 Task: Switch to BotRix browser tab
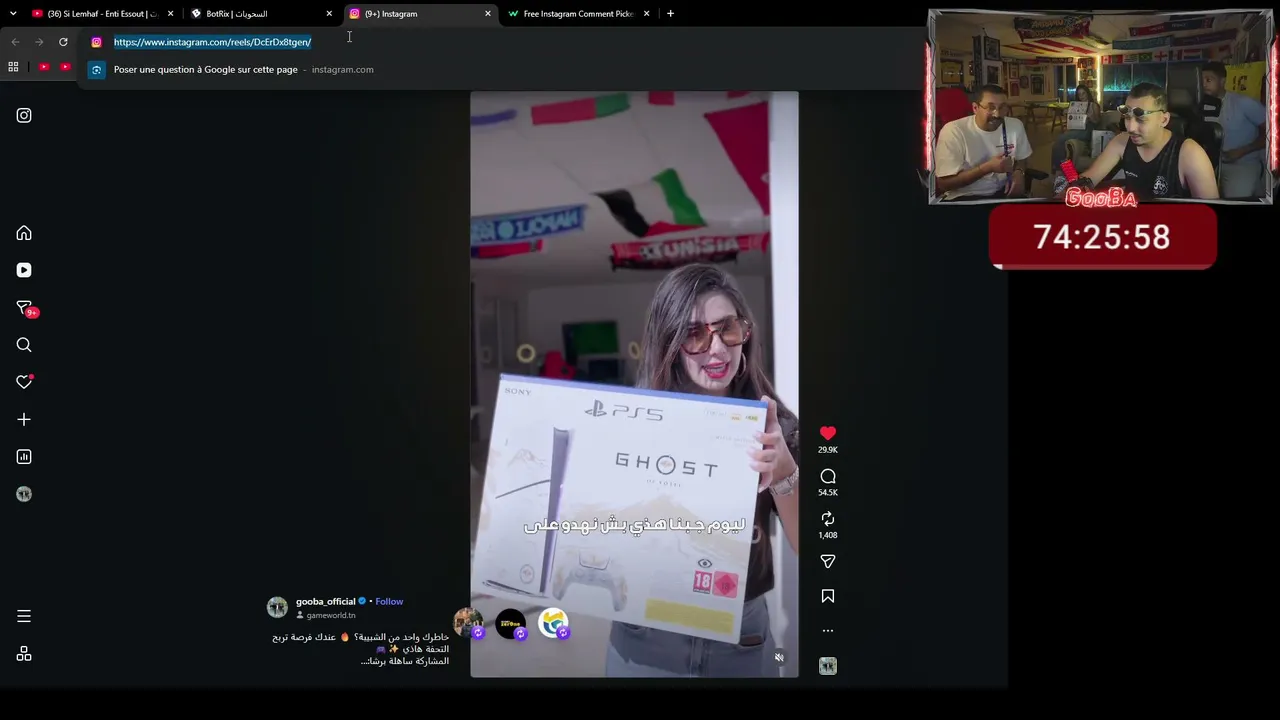click(262, 14)
